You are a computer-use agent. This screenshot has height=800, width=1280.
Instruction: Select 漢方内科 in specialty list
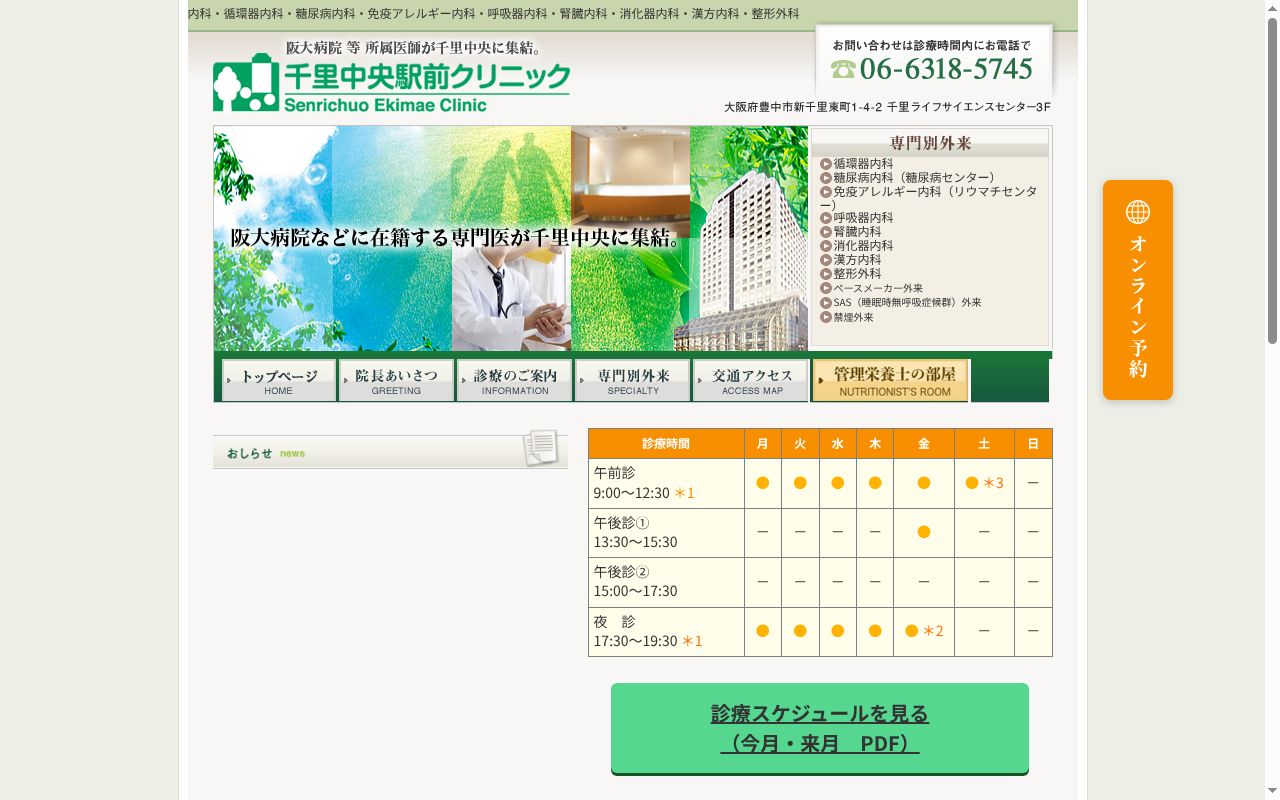[857, 260]
